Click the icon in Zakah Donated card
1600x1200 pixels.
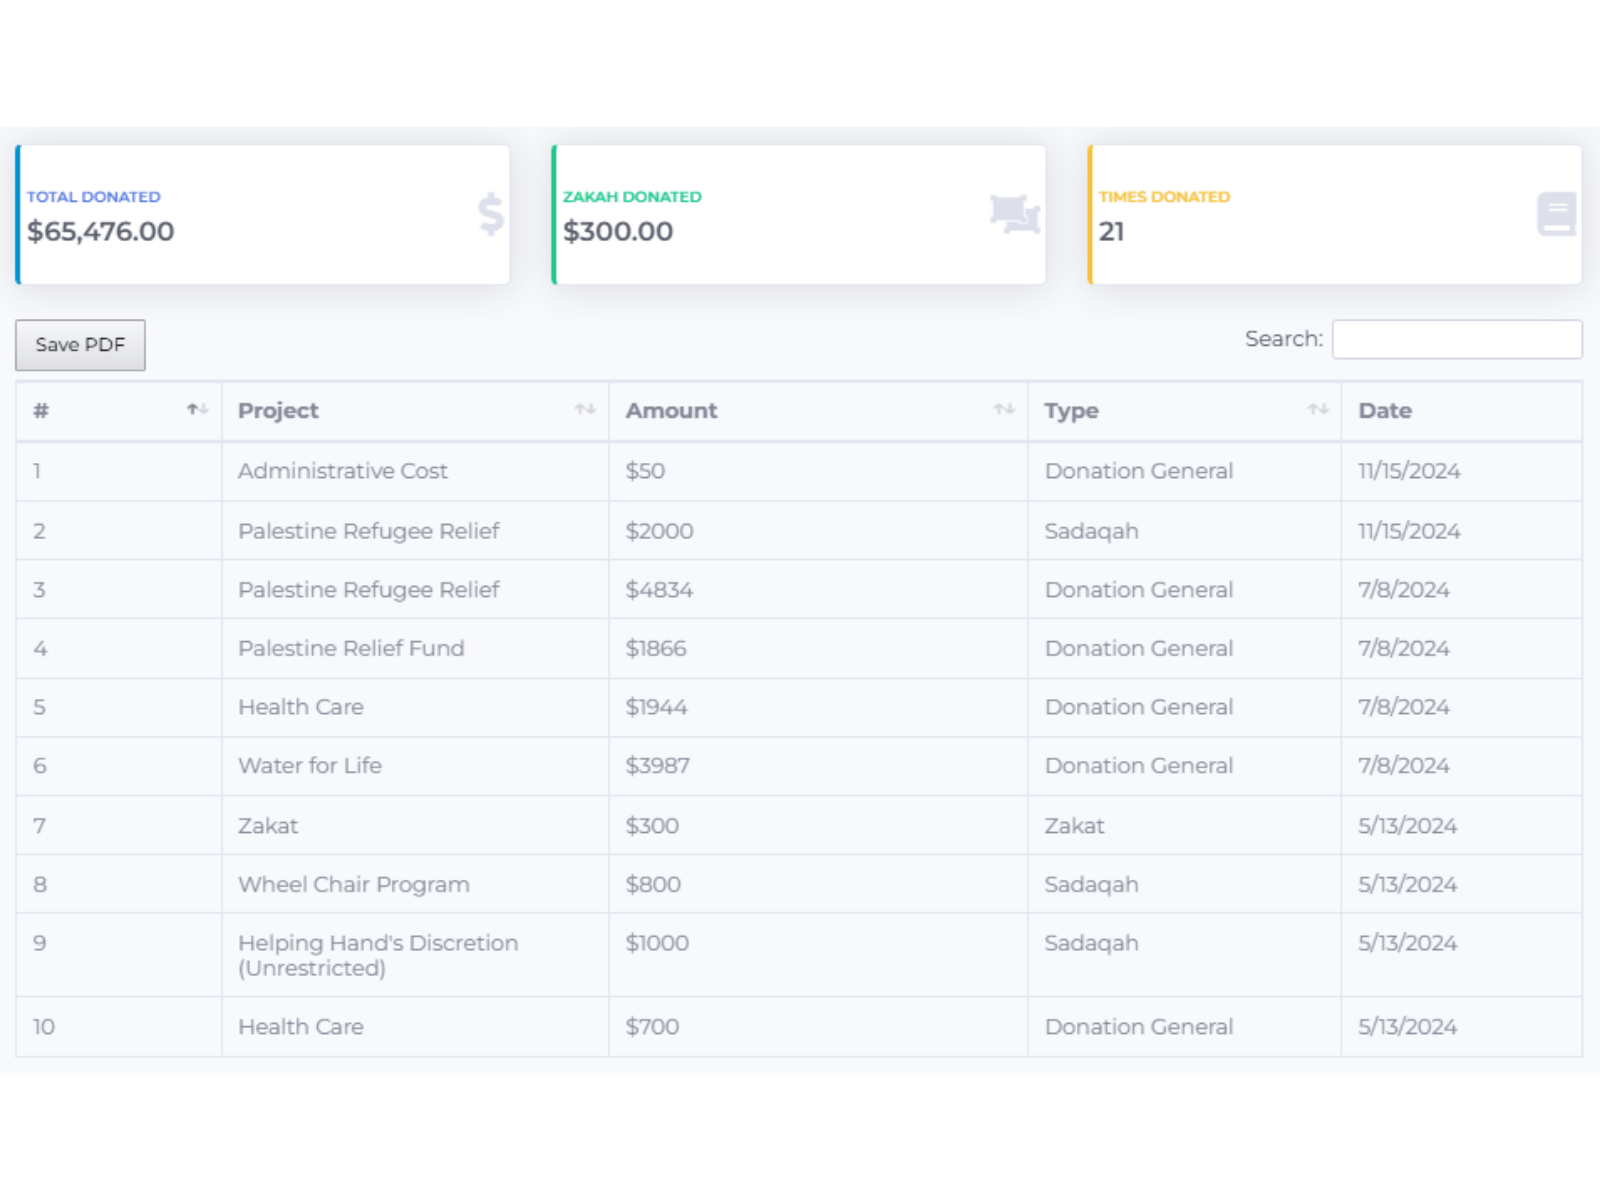tap(1015, 214)
